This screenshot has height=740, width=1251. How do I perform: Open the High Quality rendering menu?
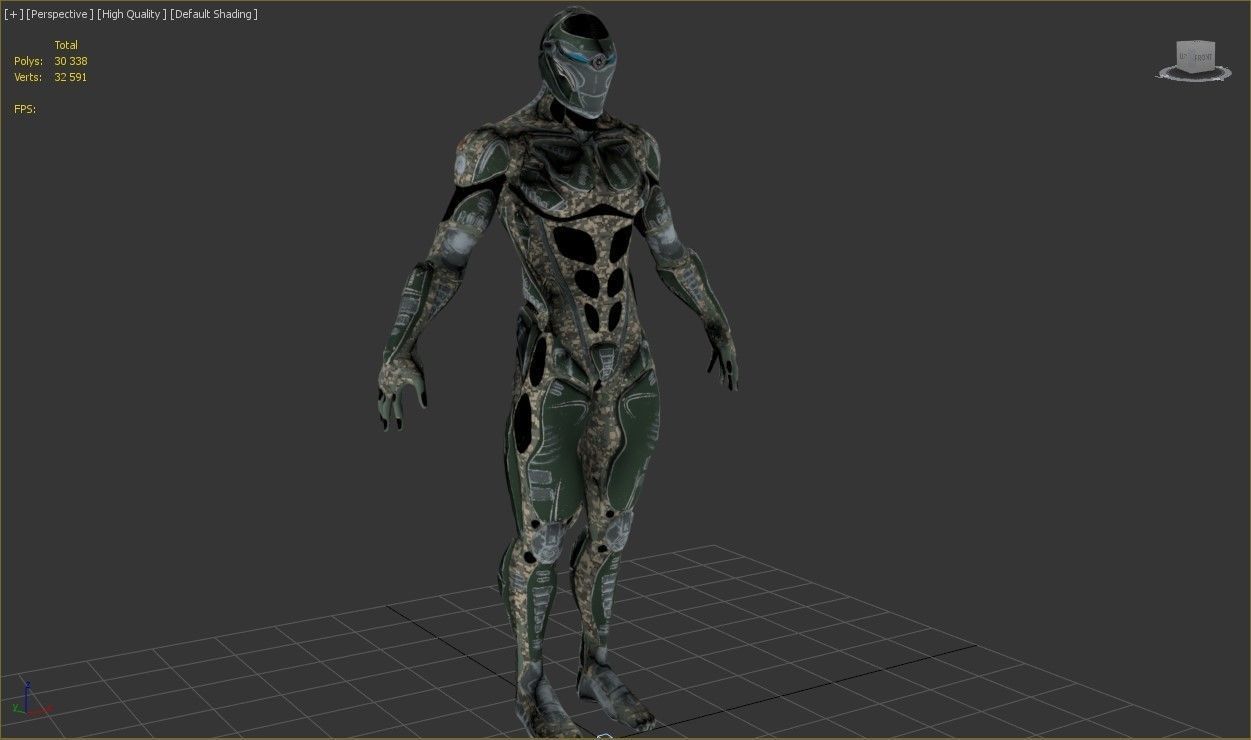(132, 14)
